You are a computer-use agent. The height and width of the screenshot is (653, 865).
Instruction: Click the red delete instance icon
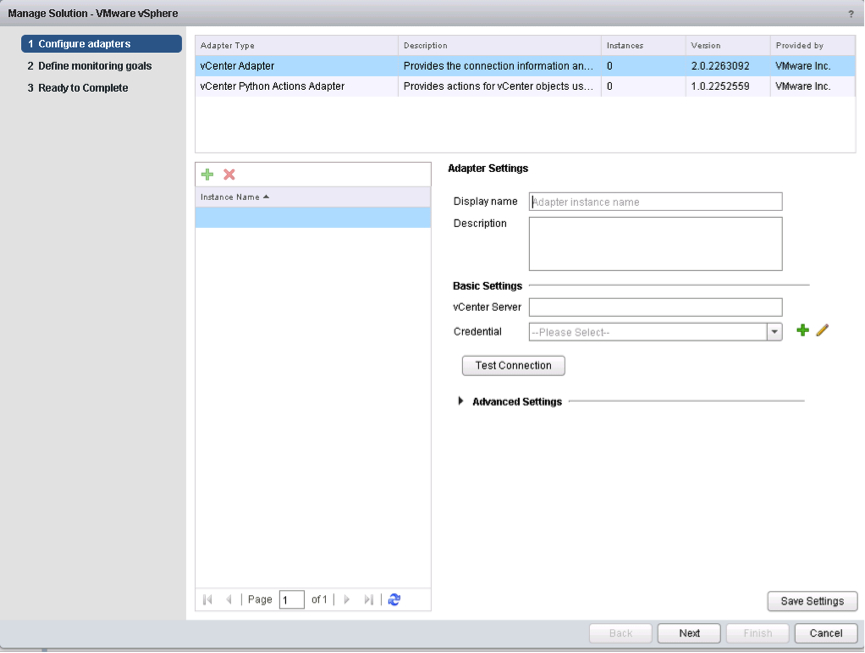[x=229, y=174]
